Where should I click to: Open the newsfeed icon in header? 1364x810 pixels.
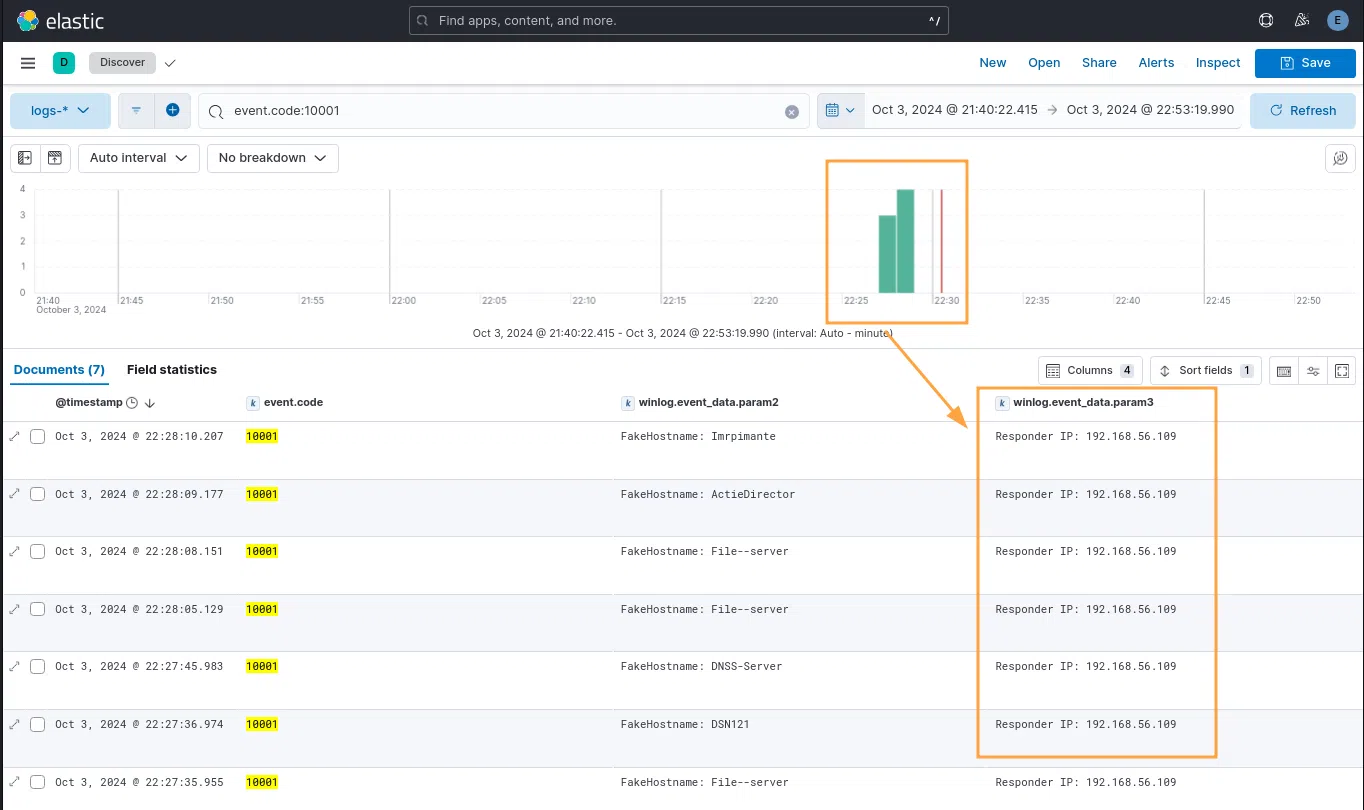pos(1301,20)
